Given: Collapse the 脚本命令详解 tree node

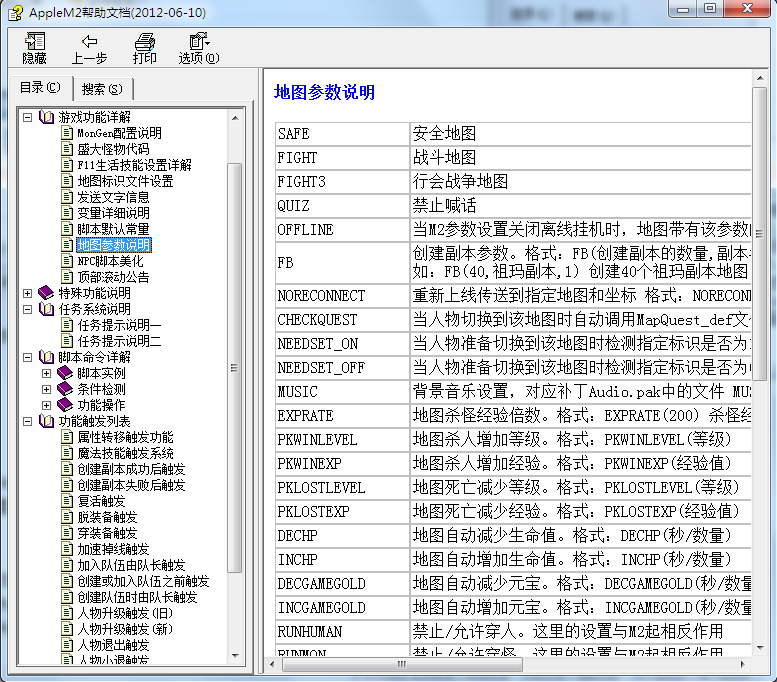Looking at the screenshot, I should pyautogui.click(x=28, y=357).
